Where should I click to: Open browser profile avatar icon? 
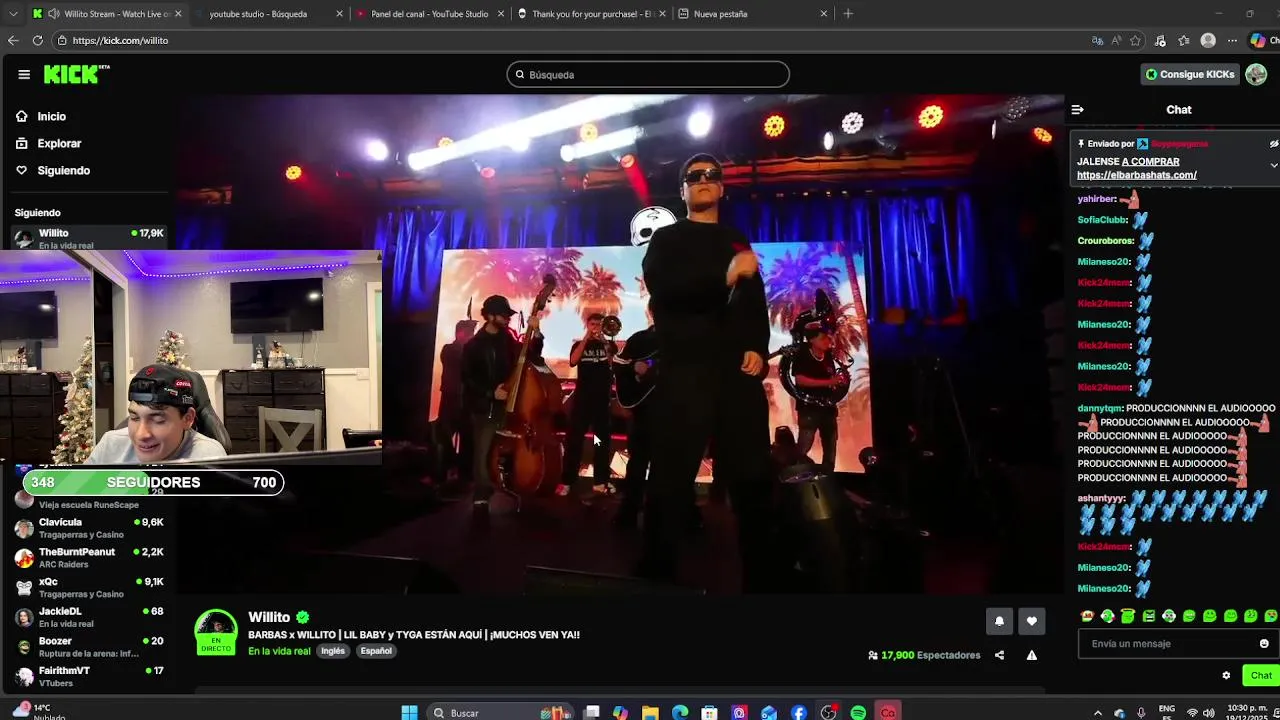1208,41
